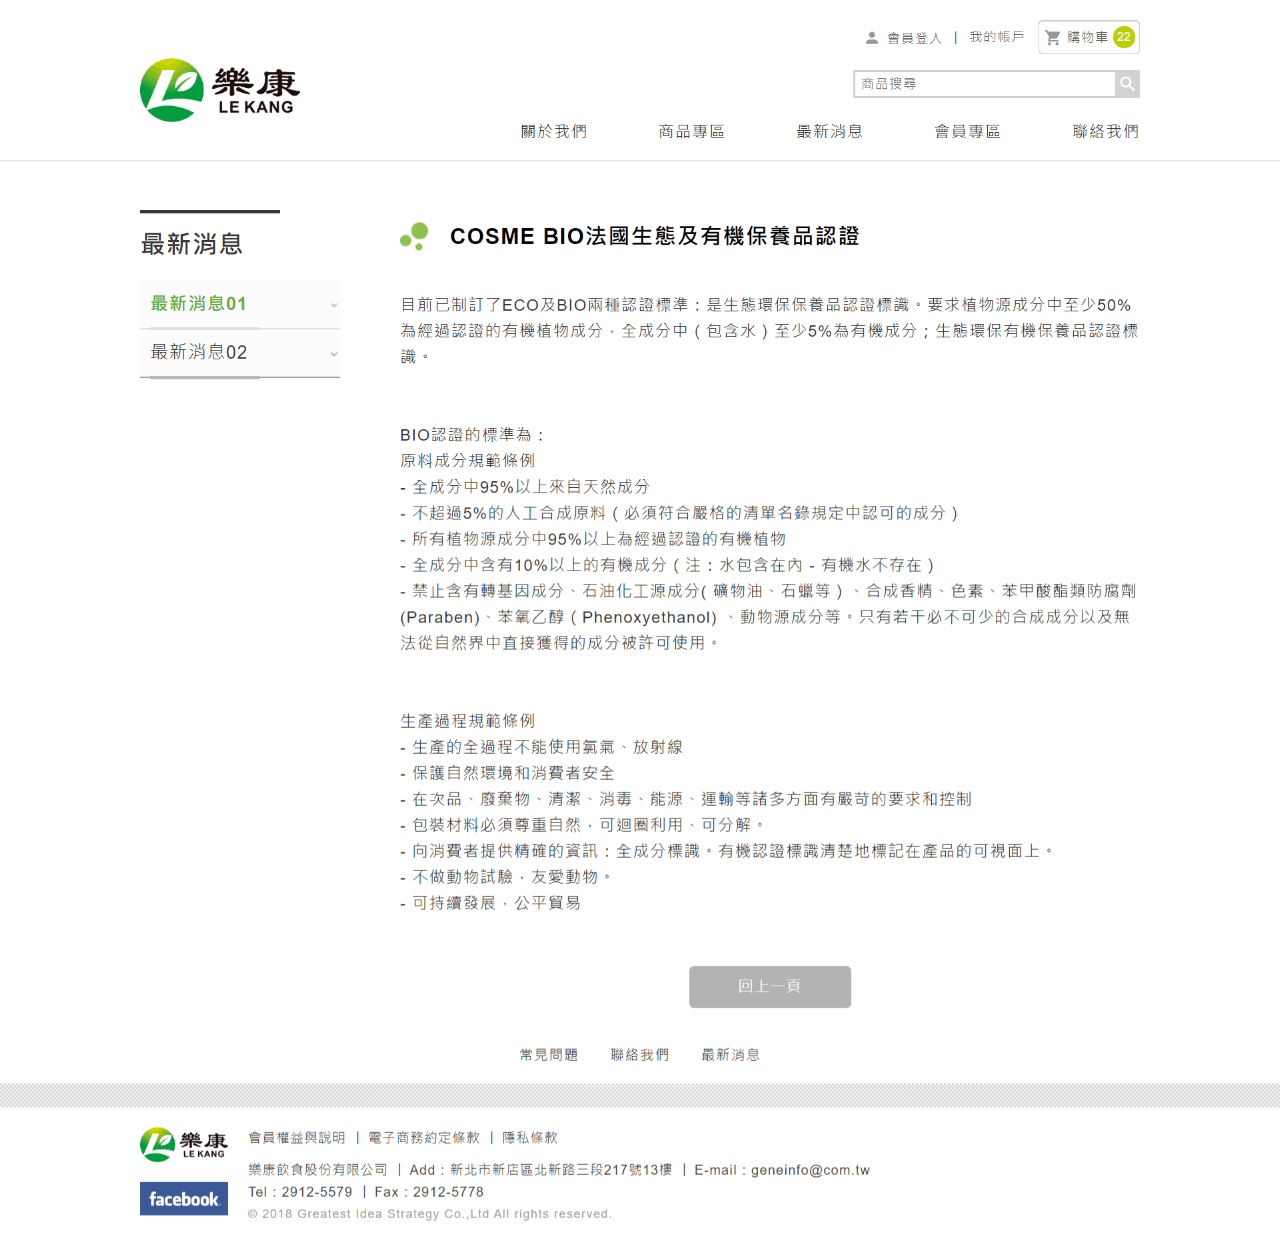
Task: Click the 商品搜尋 search input field
Action: [985, 84]
